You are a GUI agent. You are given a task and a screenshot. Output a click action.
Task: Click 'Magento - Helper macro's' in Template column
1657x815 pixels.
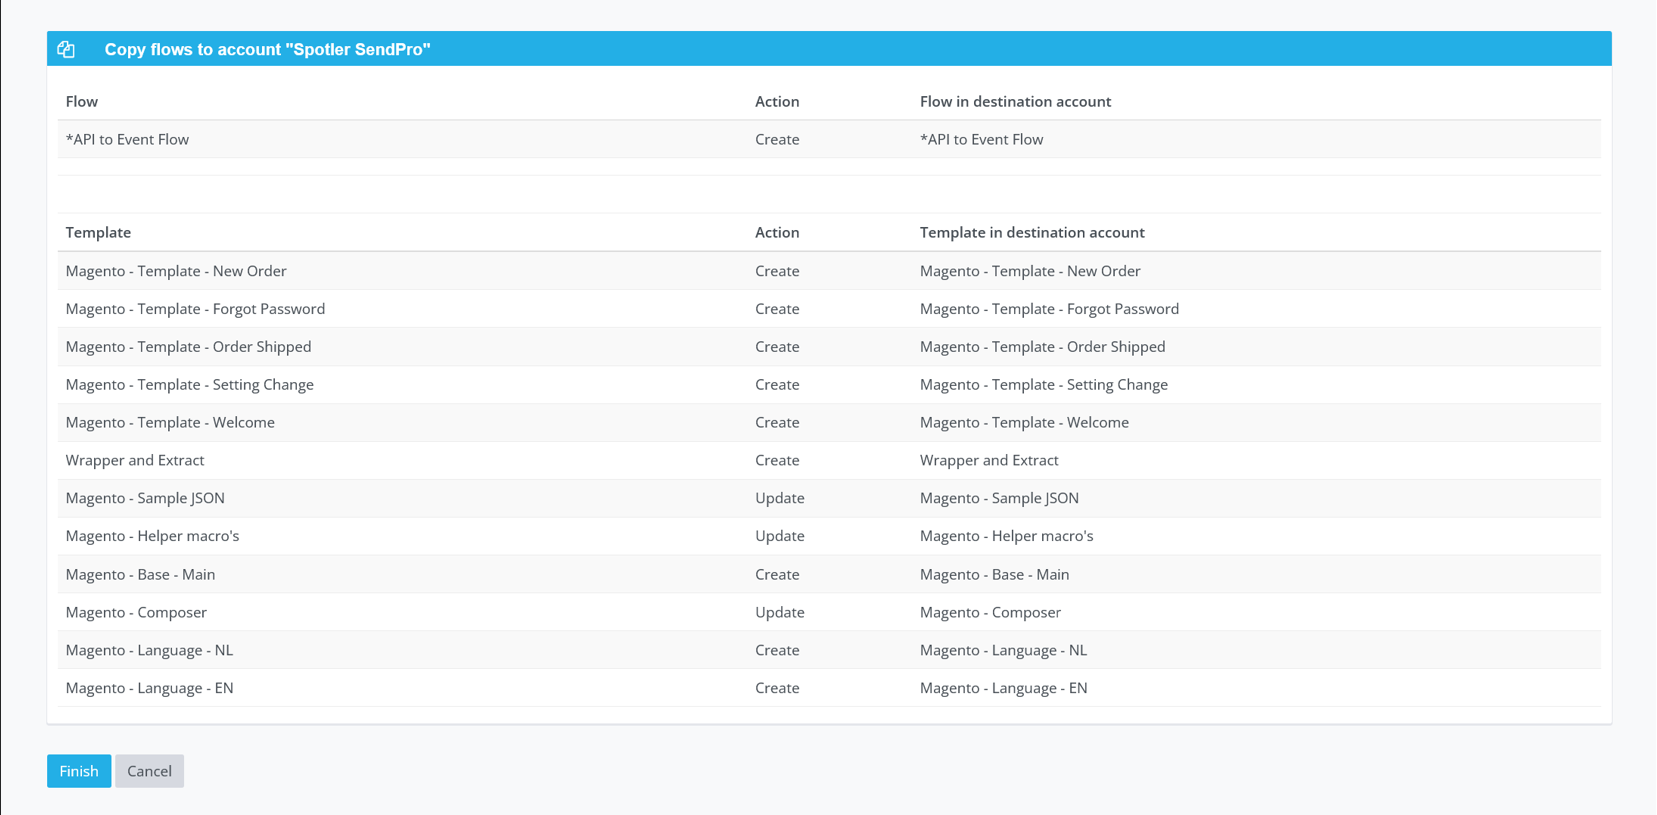coord(152,536)
